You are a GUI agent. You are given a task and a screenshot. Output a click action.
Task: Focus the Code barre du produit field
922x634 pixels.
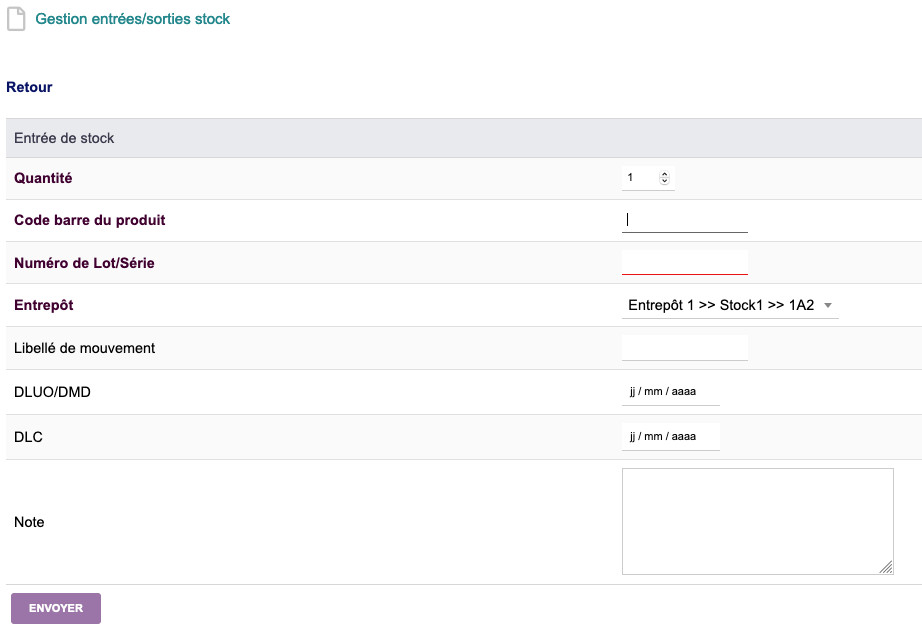click(684, 220)
